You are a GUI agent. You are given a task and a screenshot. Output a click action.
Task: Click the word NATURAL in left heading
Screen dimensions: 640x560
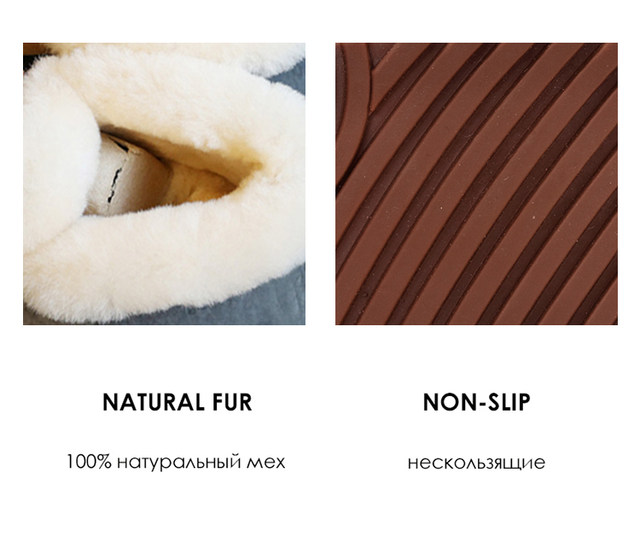[153, 402]
